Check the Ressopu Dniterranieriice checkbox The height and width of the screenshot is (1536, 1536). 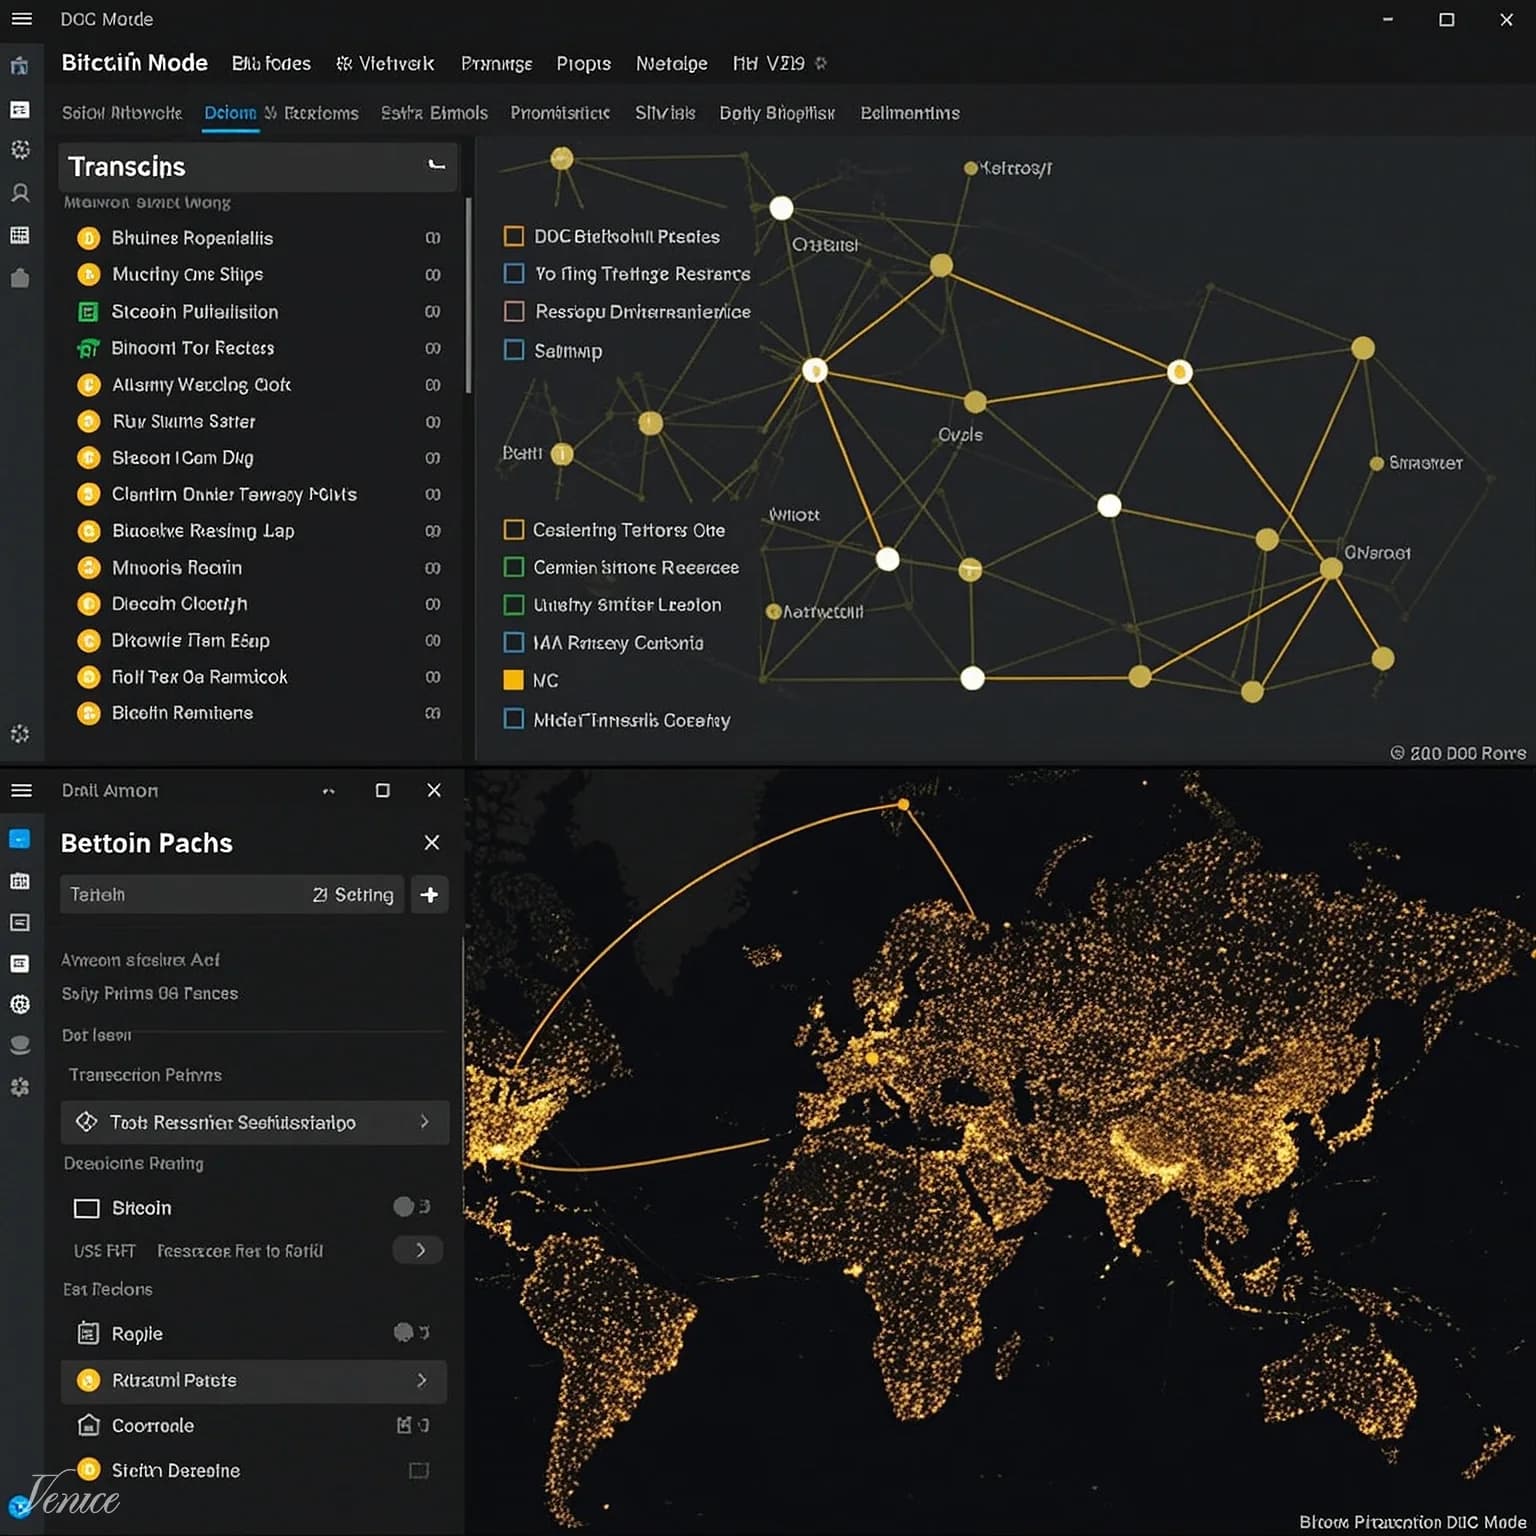coord(514,311)
